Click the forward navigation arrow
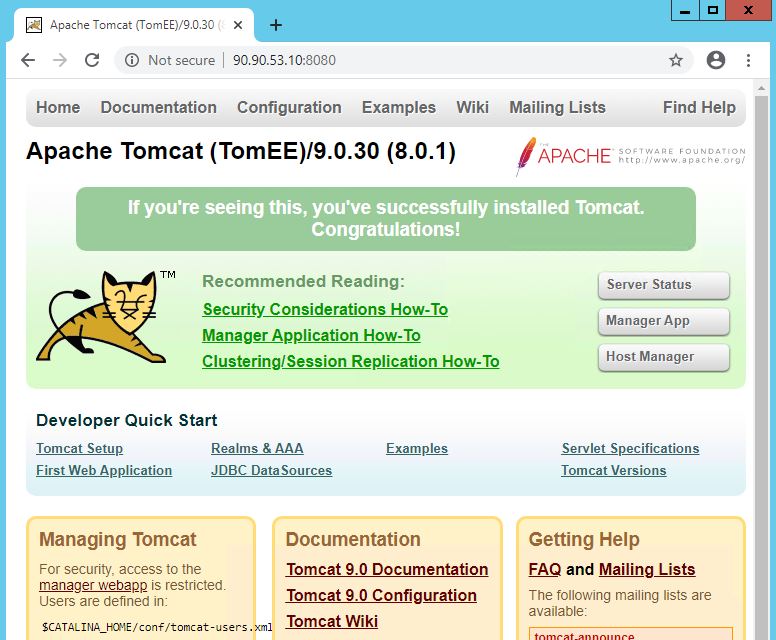Viewport: 776px width, 640px height. pyautogui.click(x=60, y=60)
